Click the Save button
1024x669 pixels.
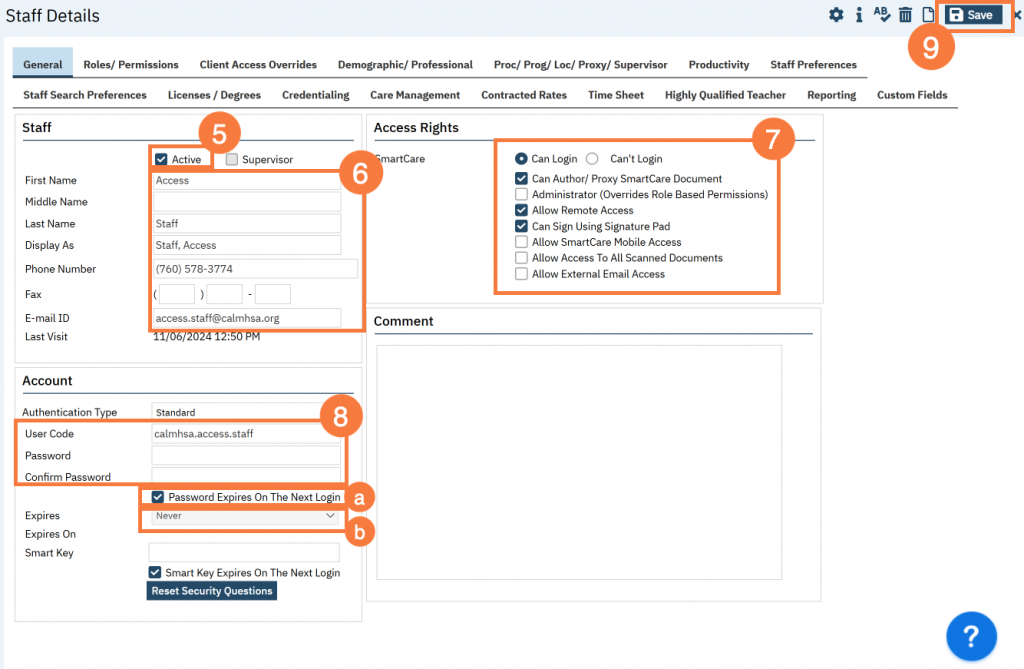(x=973, y=15)
